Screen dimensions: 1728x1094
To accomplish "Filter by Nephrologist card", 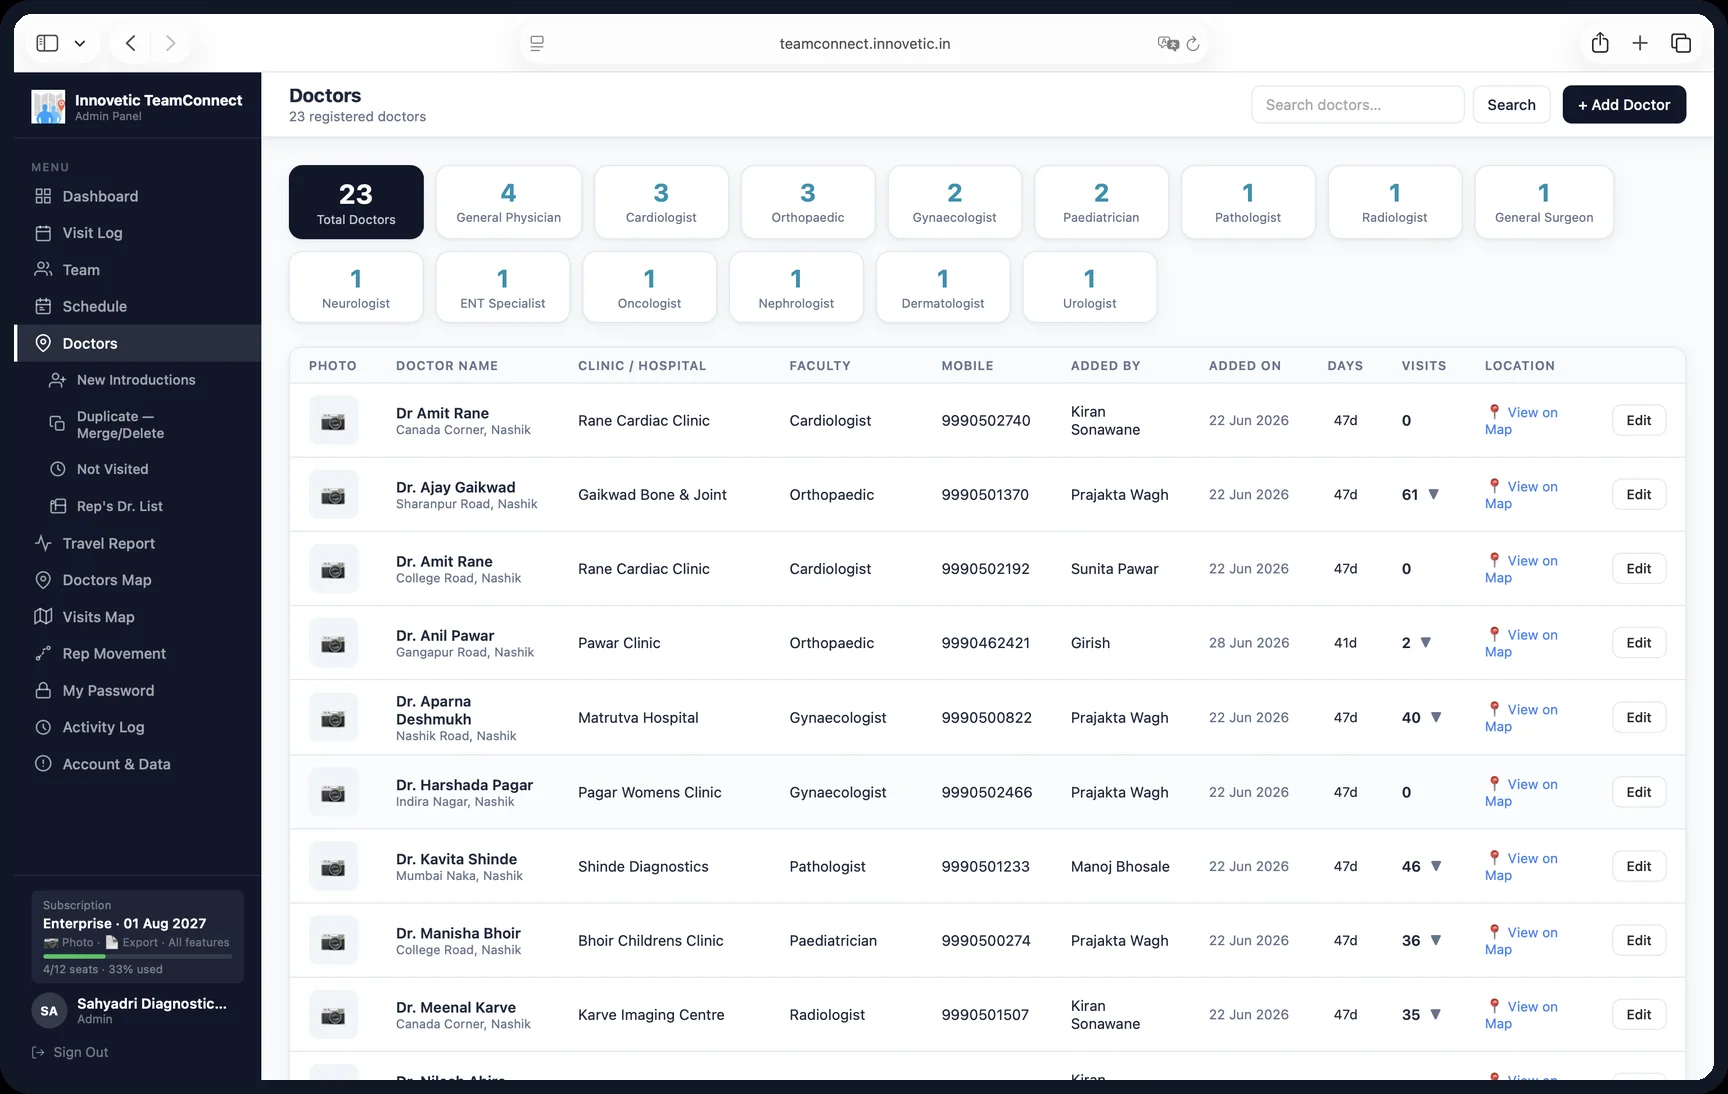I will point(796,287).
